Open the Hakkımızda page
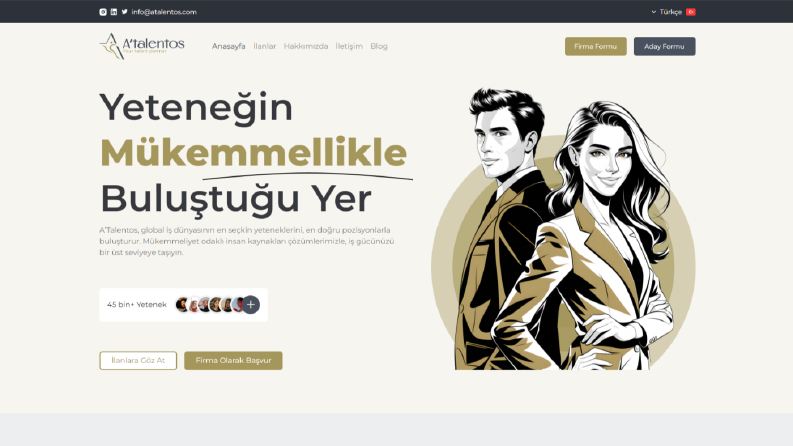Viewport: 793px width, 446px height. (305, 46)
